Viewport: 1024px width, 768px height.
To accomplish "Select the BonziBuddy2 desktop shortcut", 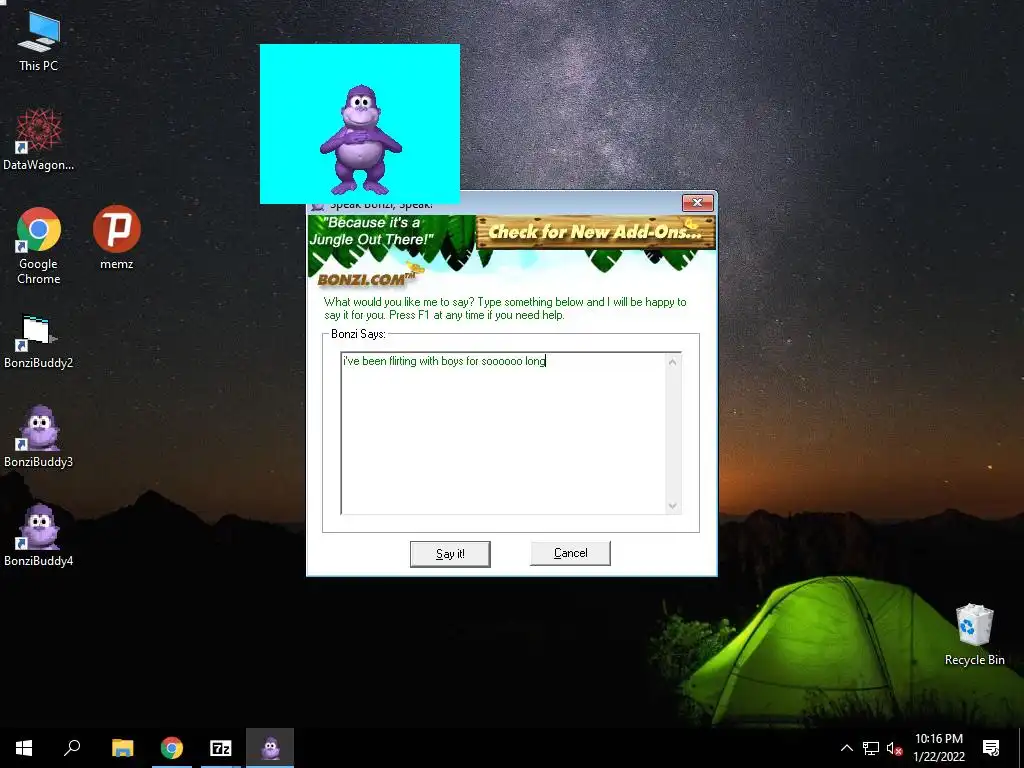I will coord(39,342).
